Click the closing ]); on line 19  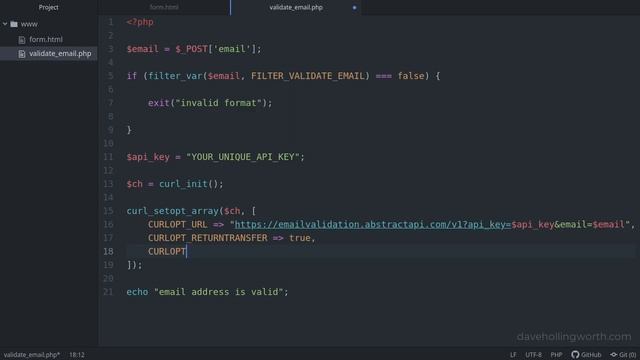pyautogui.click(x=134, y=264)
